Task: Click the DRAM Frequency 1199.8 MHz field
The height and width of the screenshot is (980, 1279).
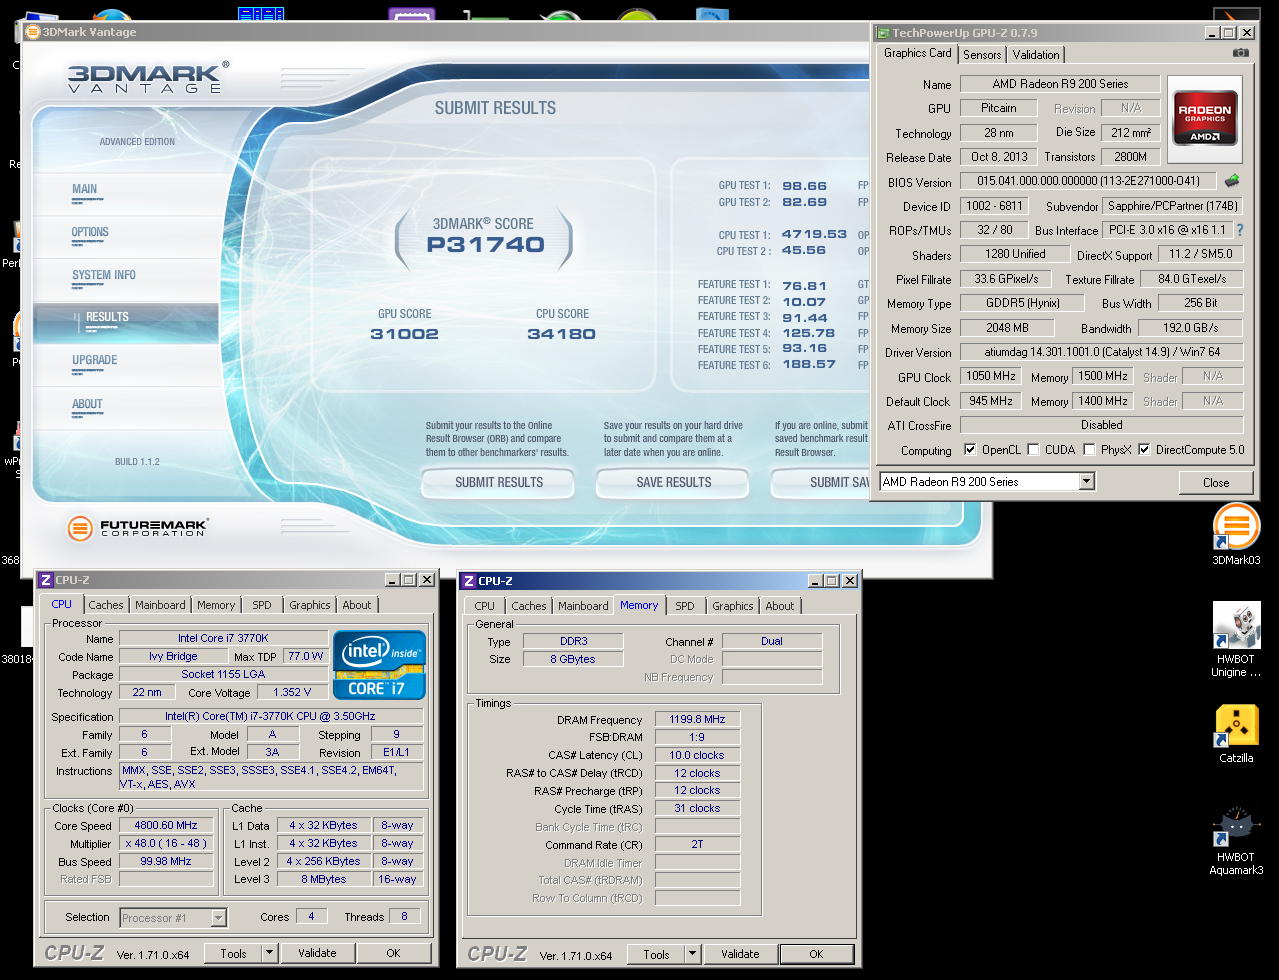Action: point(697,719)
